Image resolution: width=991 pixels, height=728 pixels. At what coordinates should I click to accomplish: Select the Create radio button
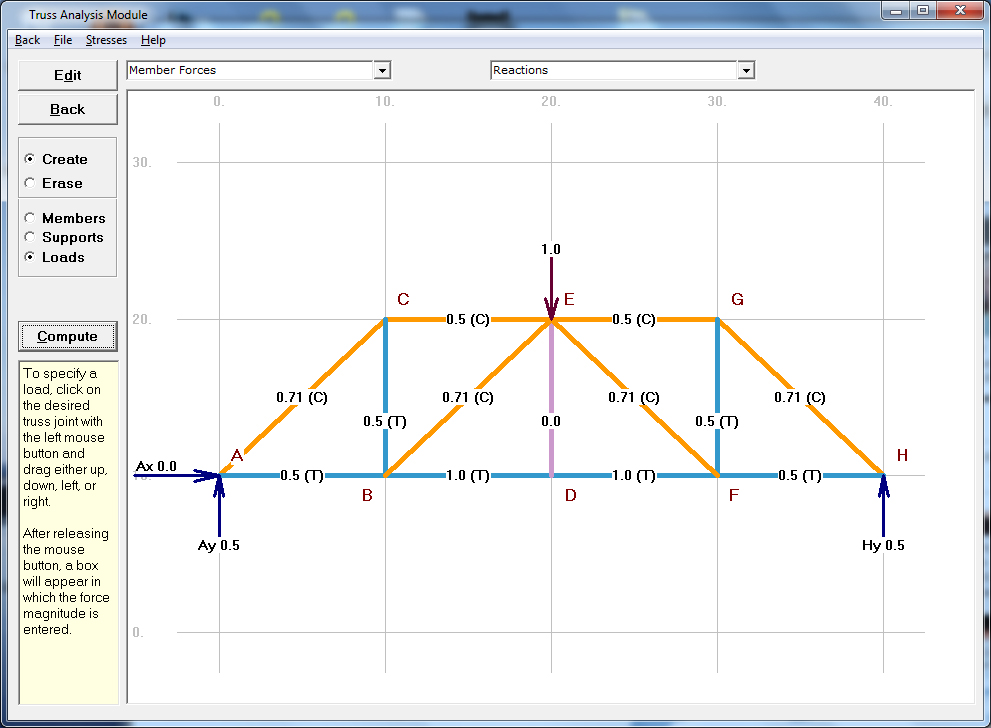[27, 159]
